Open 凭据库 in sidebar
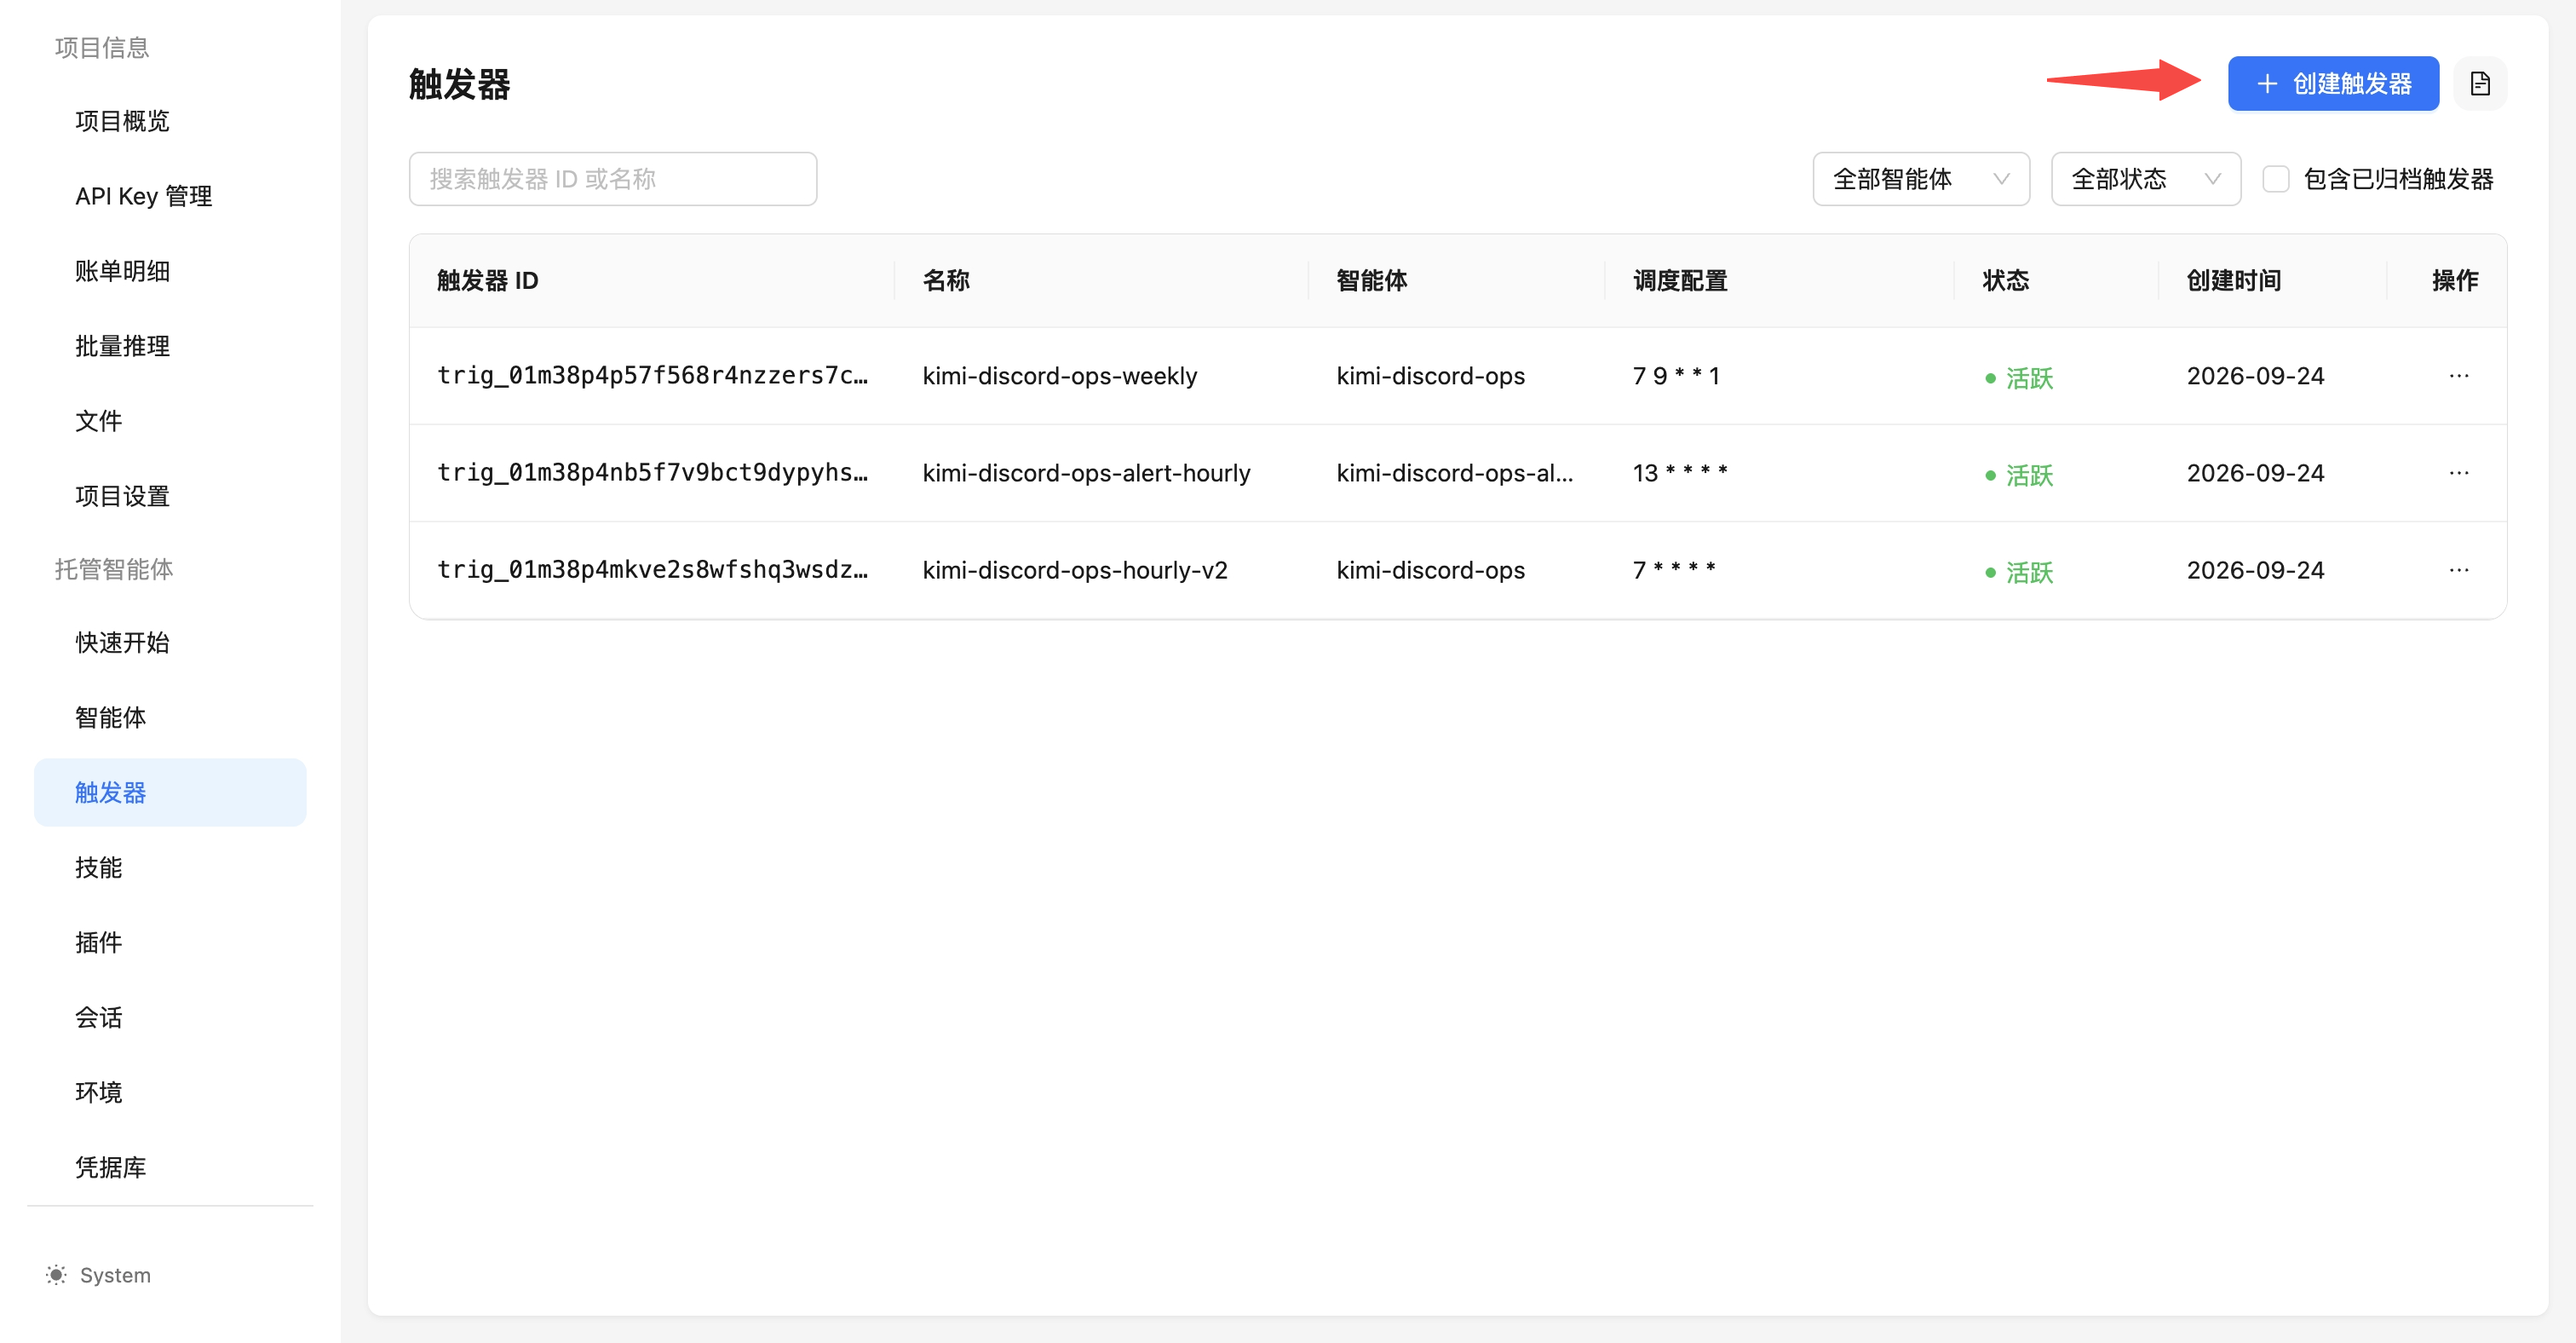This screenshot has width=2576, height=1343. click(170, 1167)
